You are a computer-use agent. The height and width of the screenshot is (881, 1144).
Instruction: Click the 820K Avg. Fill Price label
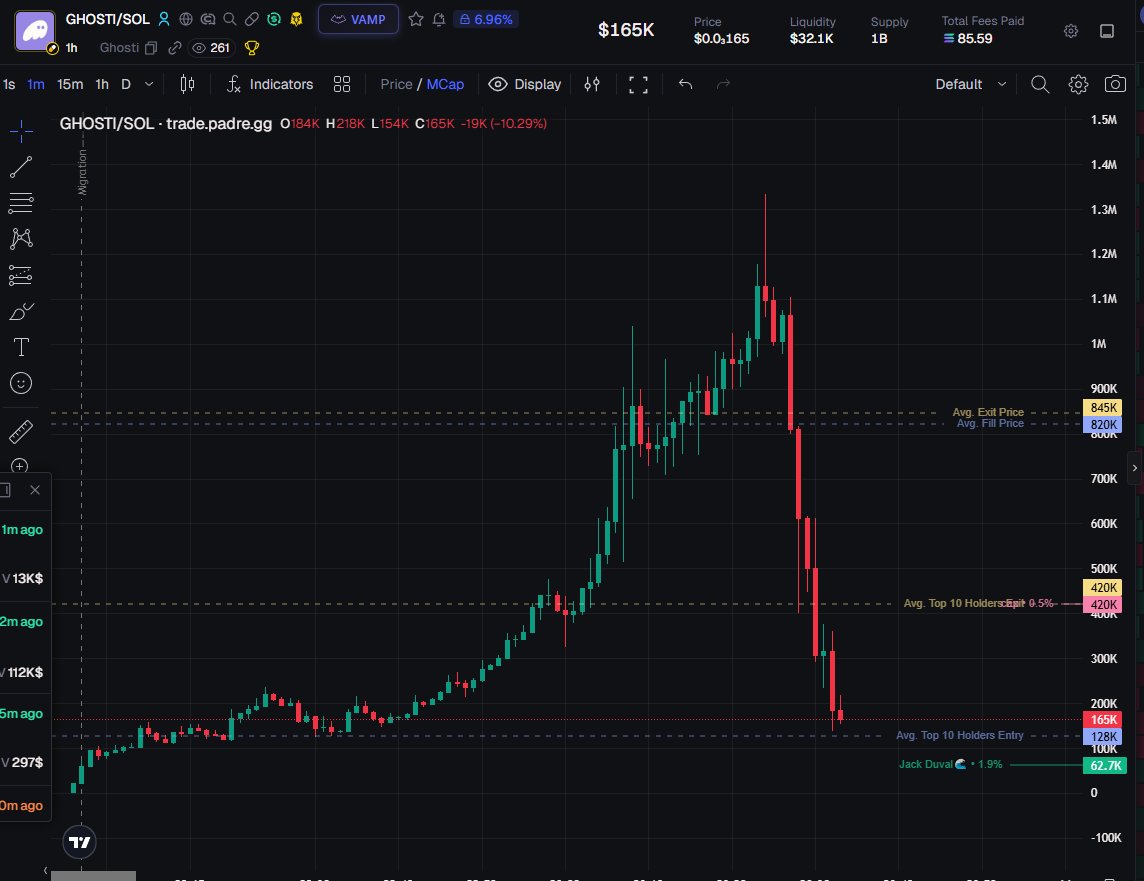point(1103,424)
